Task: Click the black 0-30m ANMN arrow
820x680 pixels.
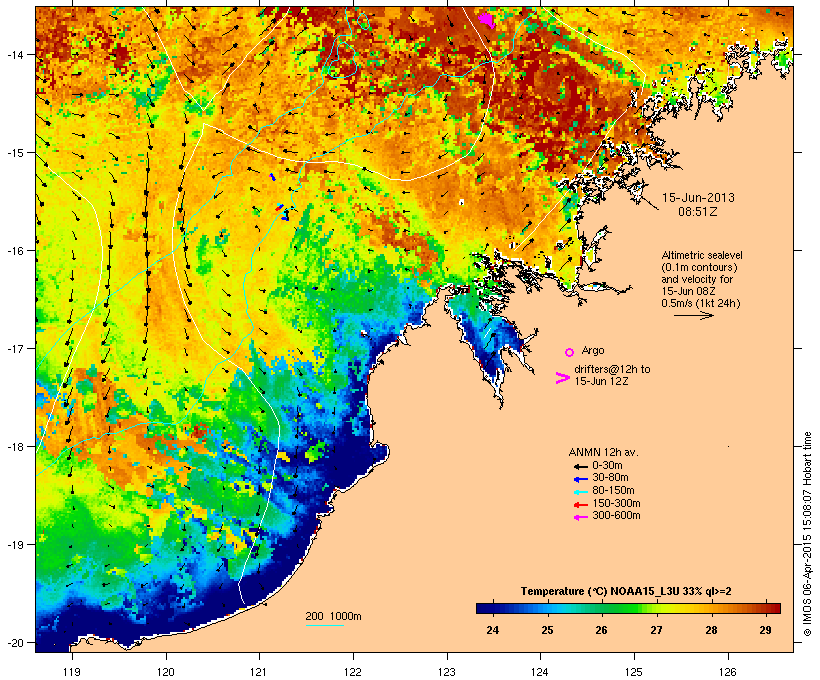Action: [580, 467]
